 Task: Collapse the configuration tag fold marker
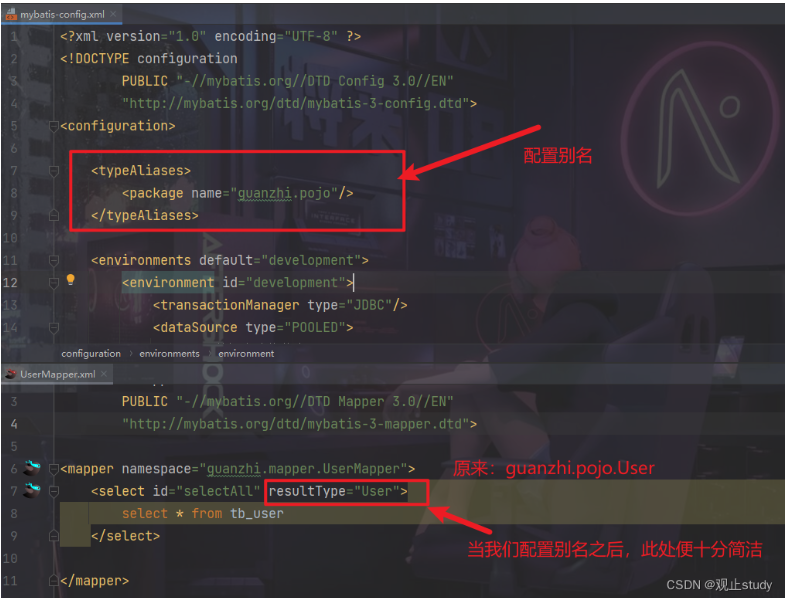54,126
